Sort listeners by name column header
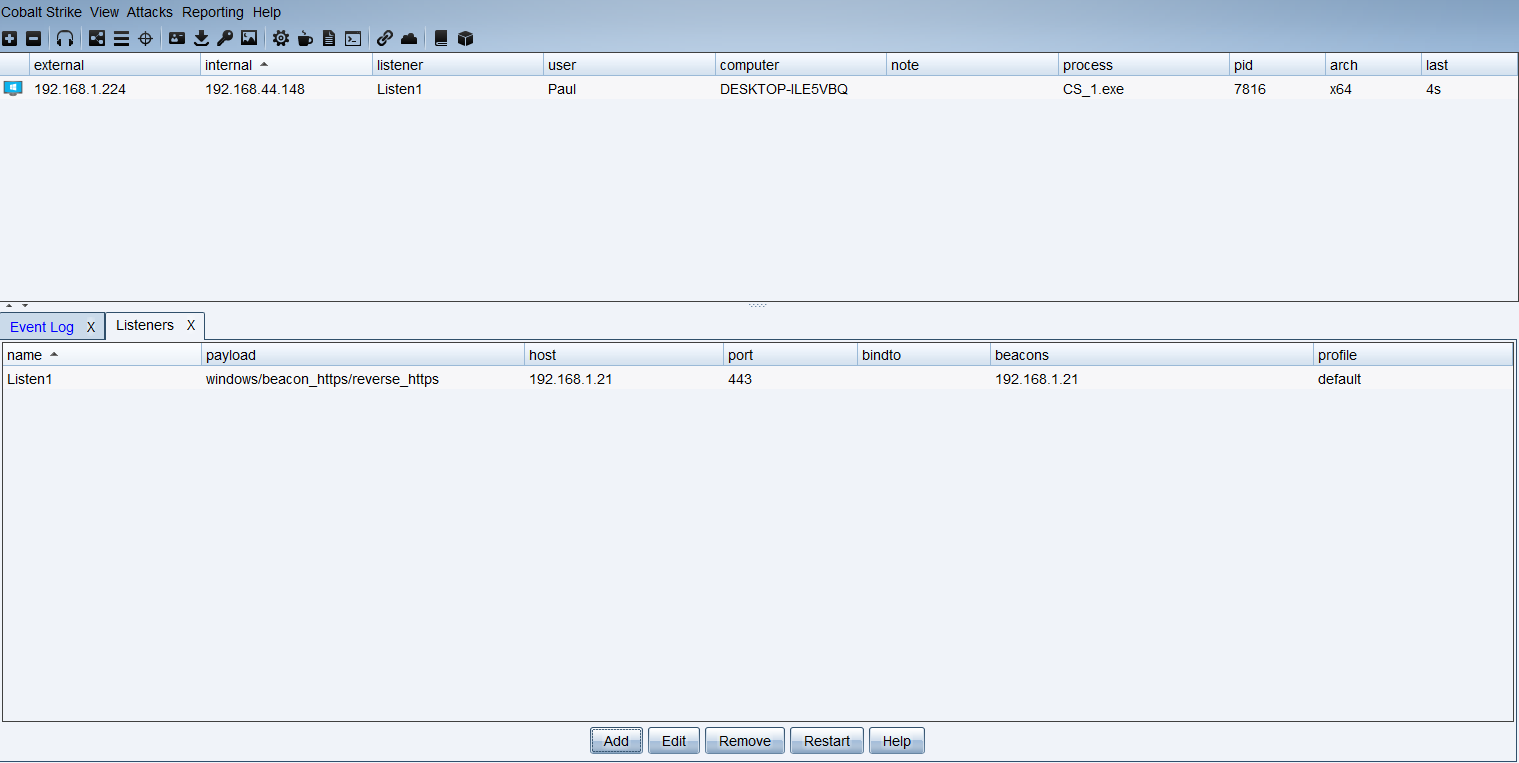1519x763 pixels. coord(102,355)
